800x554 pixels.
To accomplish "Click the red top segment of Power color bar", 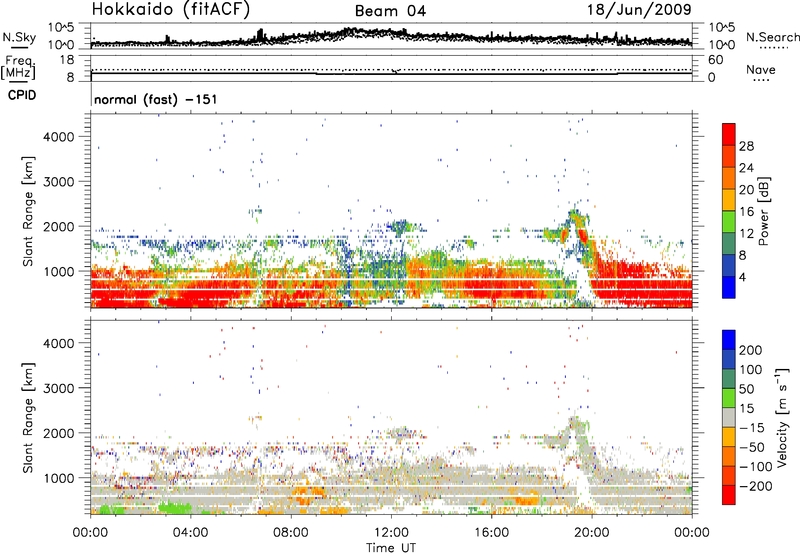I will [729, 134].
